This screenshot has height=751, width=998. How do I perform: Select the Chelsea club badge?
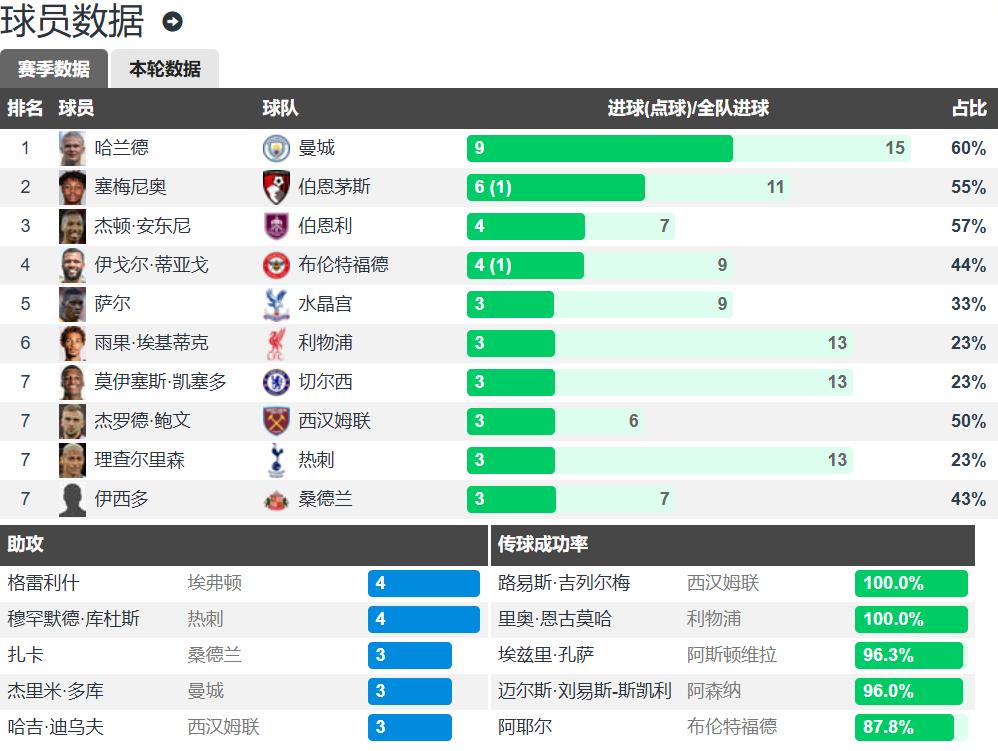pos(276,382)
